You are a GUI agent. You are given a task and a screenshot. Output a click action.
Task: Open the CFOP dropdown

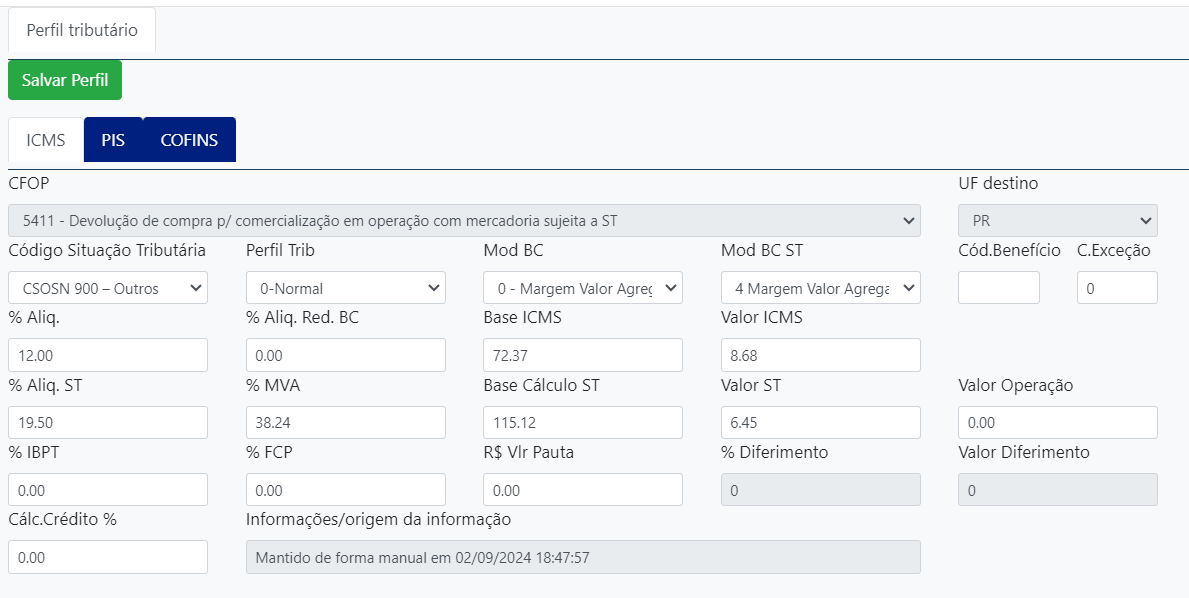[464, 220]
